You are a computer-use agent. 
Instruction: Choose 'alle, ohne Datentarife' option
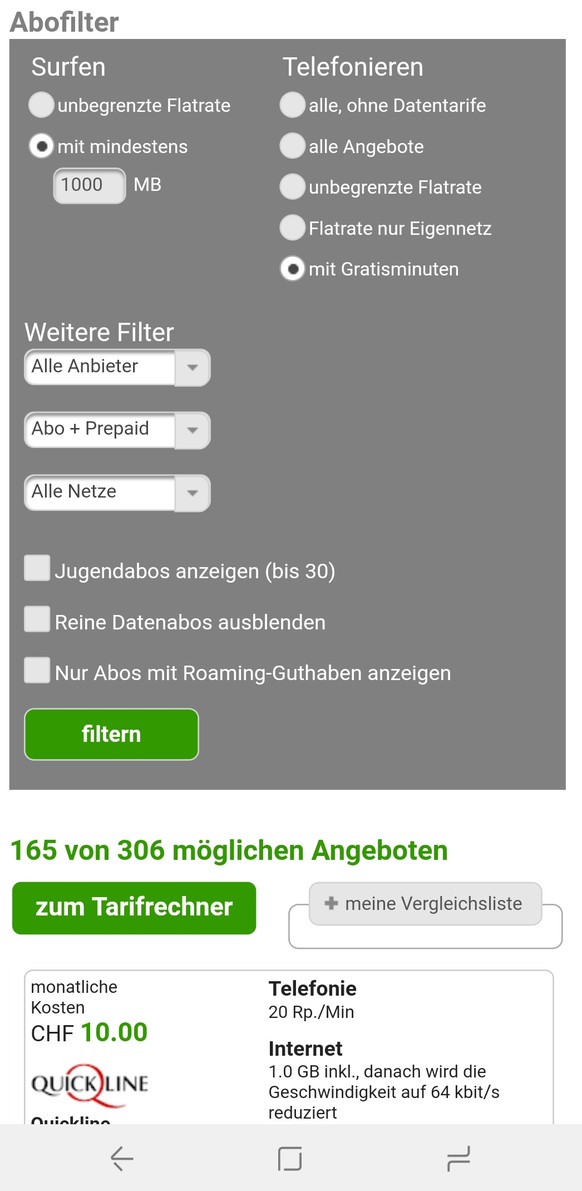tap(292, 106)
